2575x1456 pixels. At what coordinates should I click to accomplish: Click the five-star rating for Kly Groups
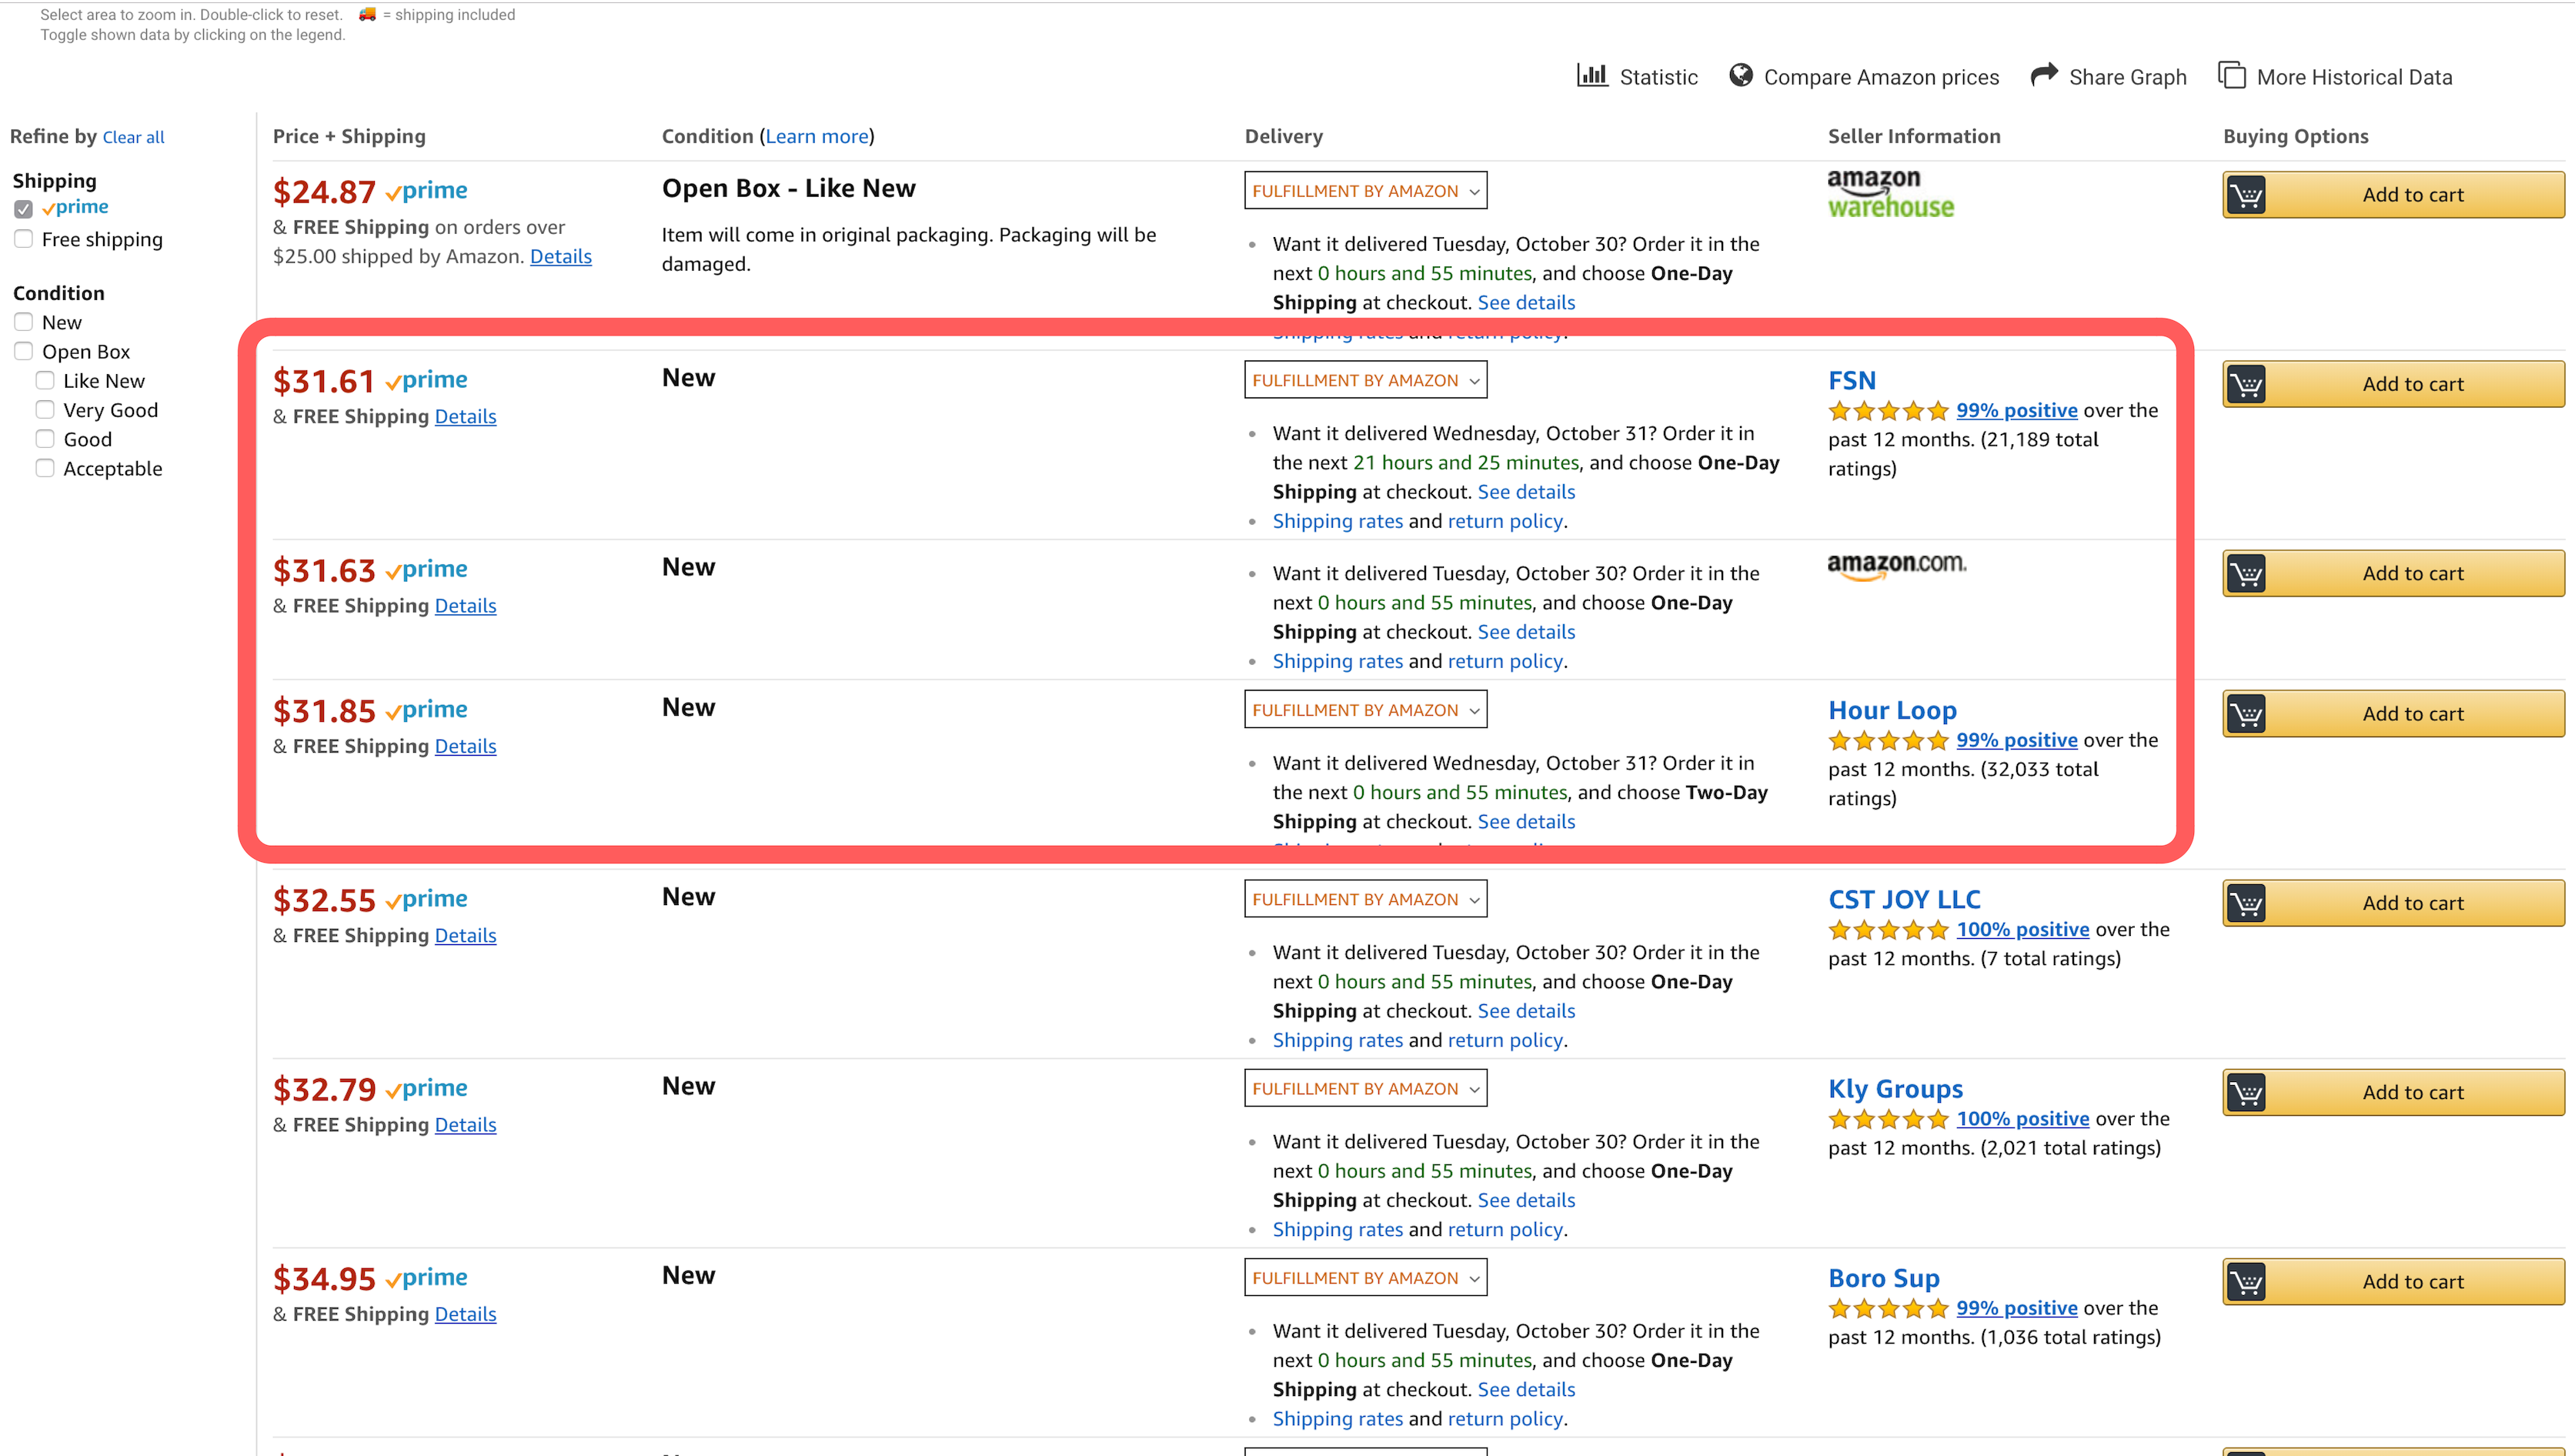(1888, 1120)
